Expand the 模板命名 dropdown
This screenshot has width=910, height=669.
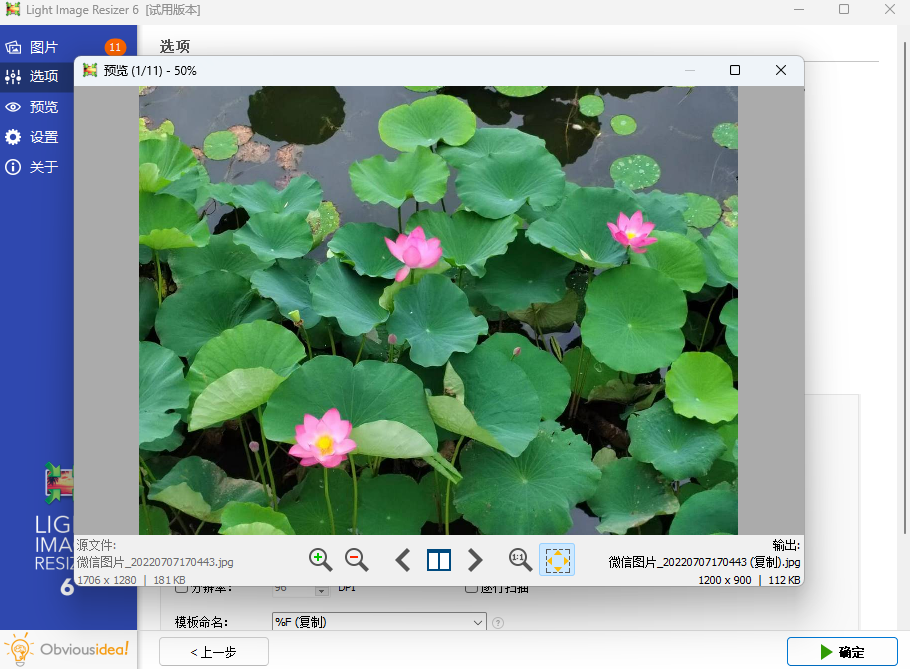[477, 622]
